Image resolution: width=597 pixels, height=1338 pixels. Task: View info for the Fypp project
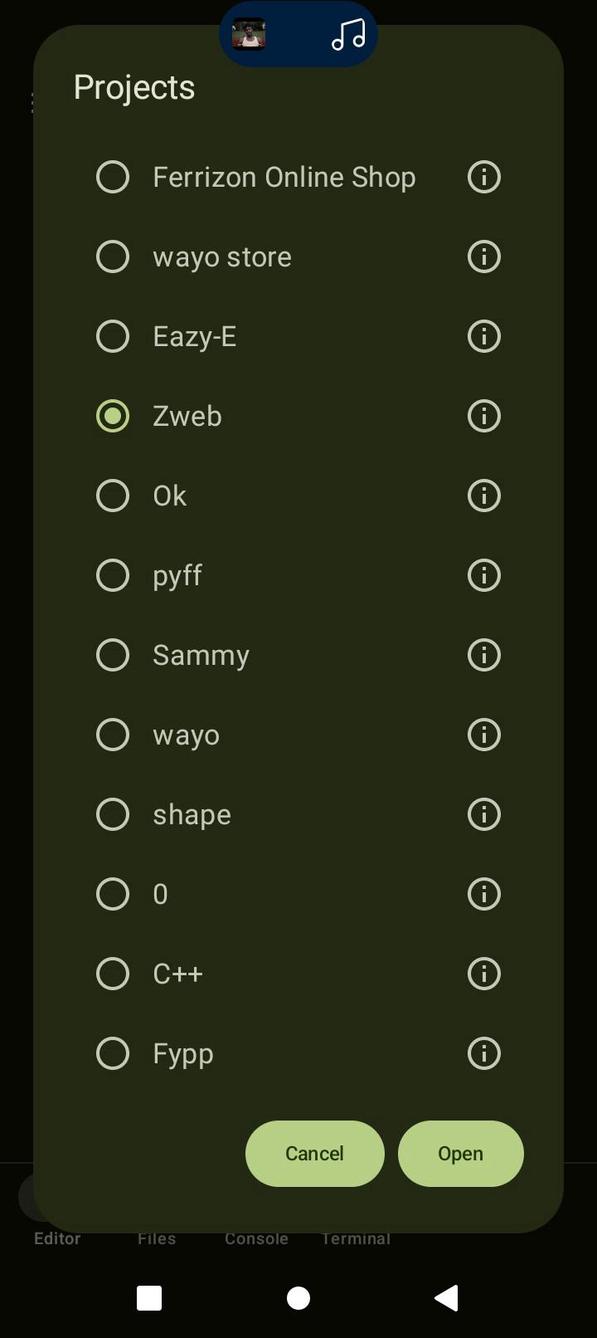pyautogui.click(x=483, y=1053)
